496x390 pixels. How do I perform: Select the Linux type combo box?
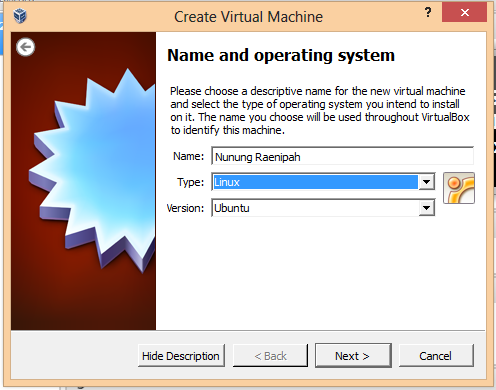click(x=323, y=182)
